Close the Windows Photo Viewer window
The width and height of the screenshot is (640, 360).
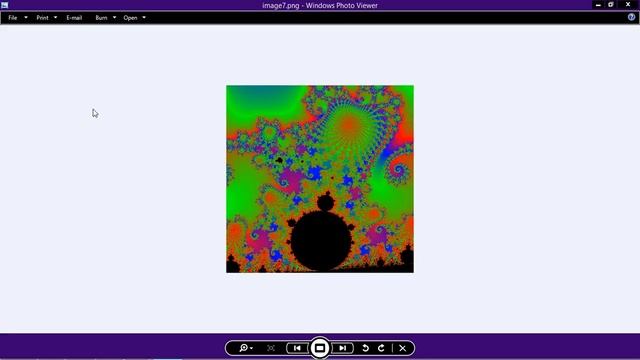(628, 5)
